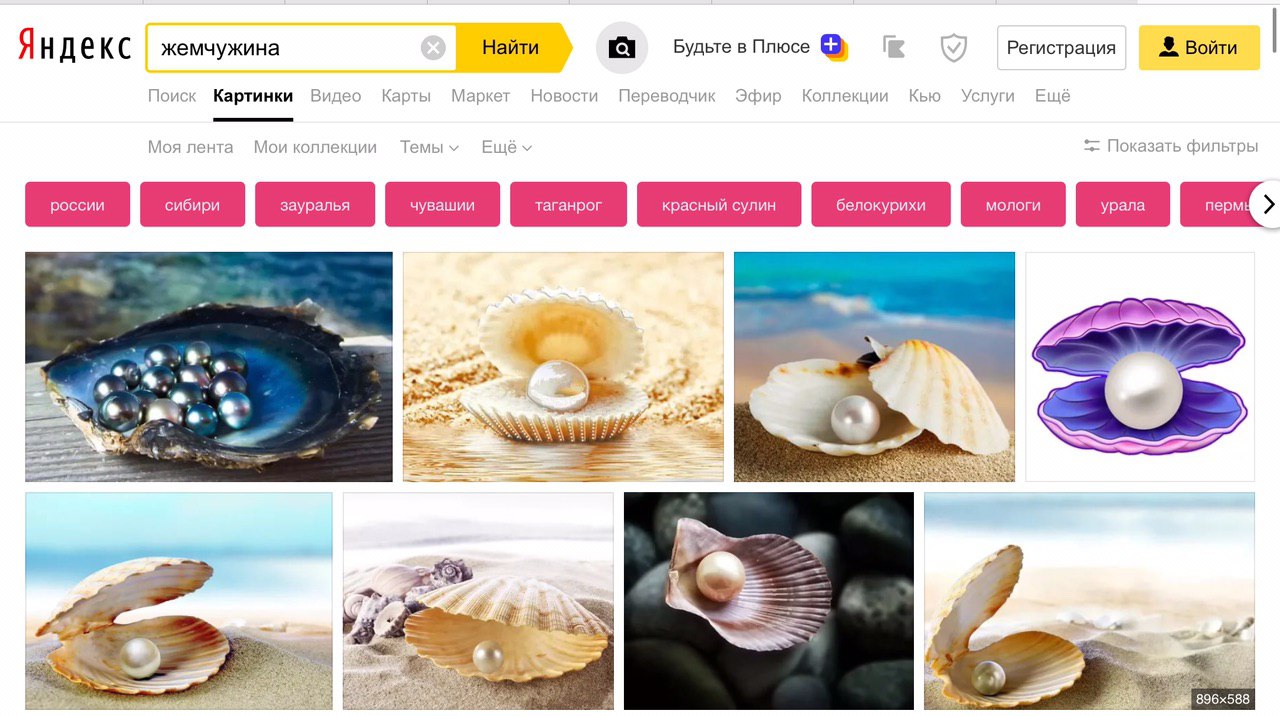Select the белокурихи suggestion chip
Screen dimensions: 1280x716
881,205
